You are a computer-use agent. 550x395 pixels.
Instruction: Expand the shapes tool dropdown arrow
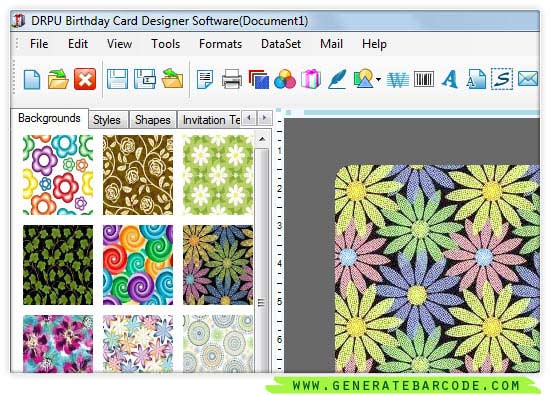(x=378, y=80)
